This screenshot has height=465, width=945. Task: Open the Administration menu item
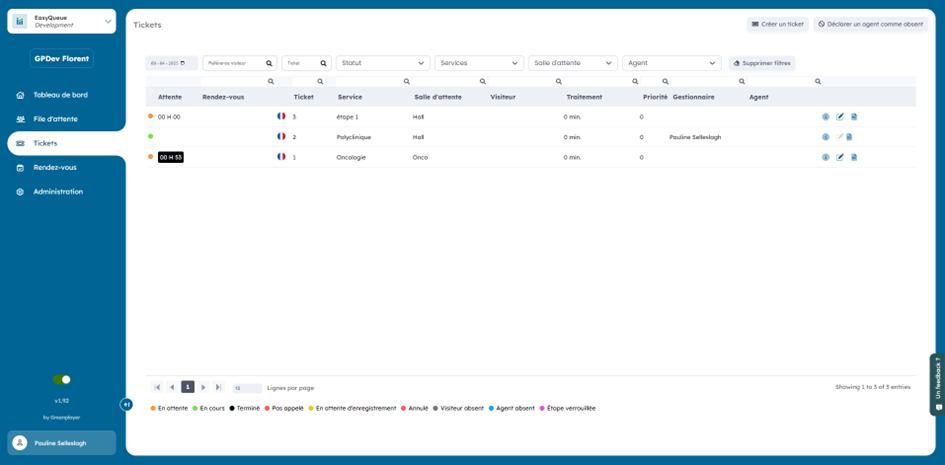tap(58, 192)
